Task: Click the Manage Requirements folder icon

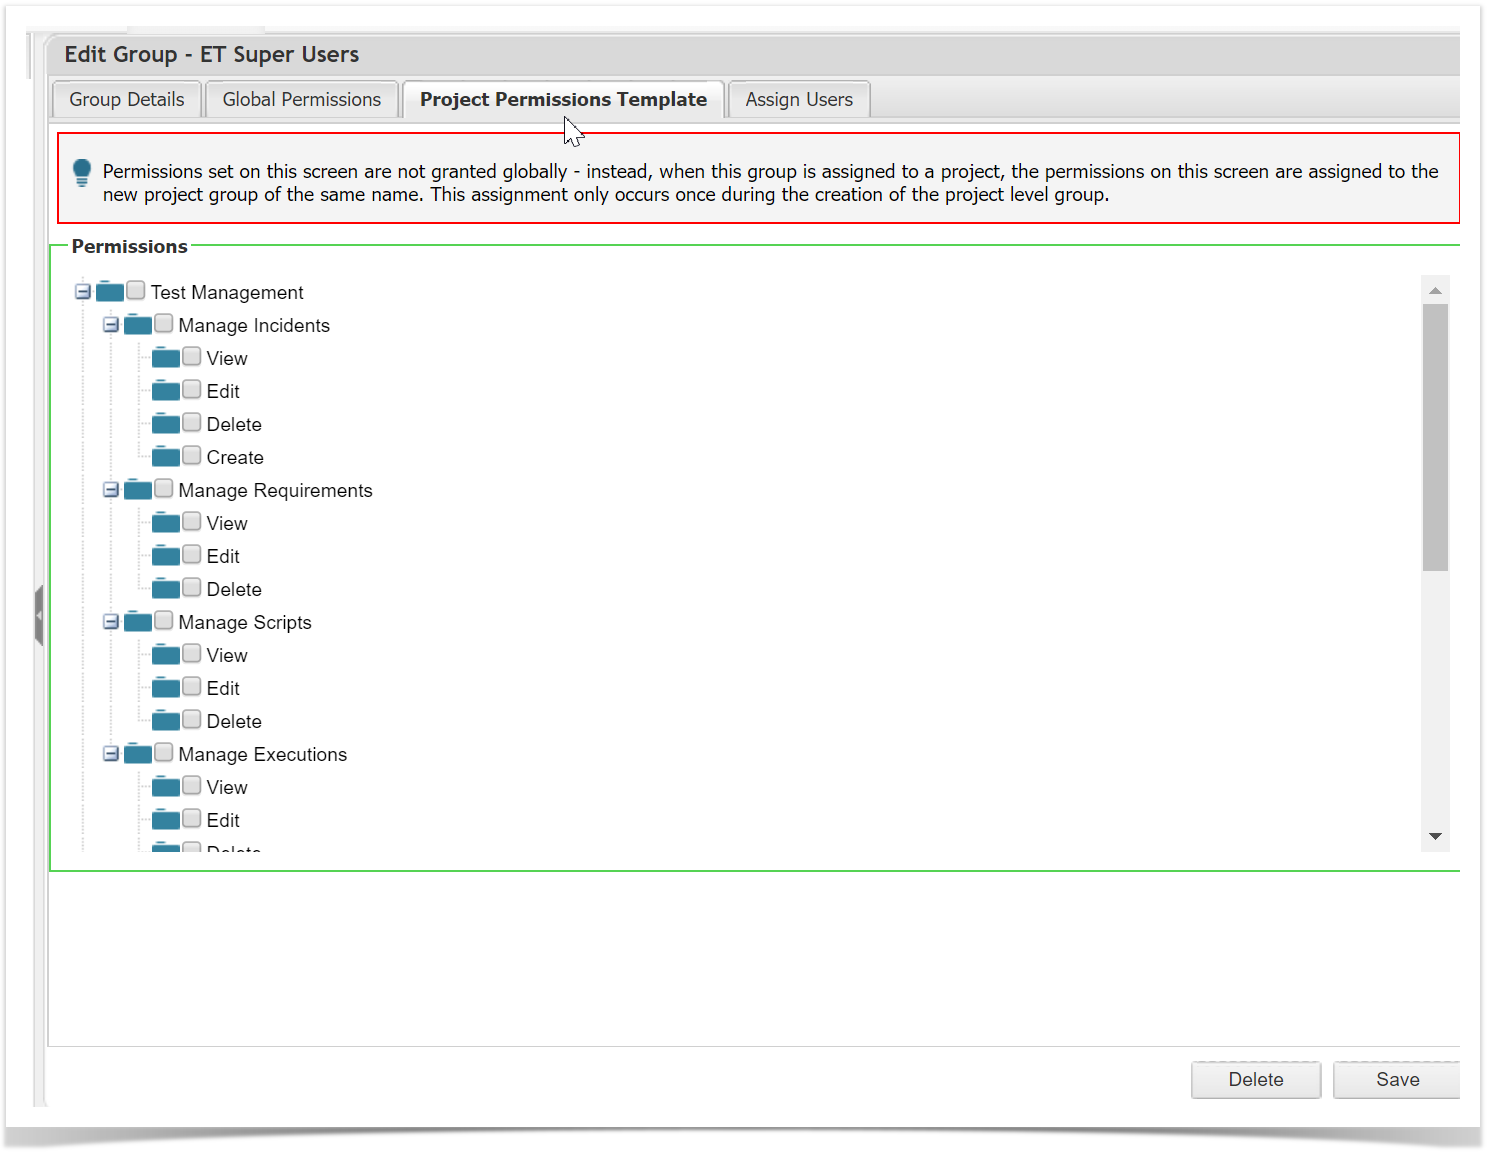Action: pyautogui.click(x=138, y=490)
